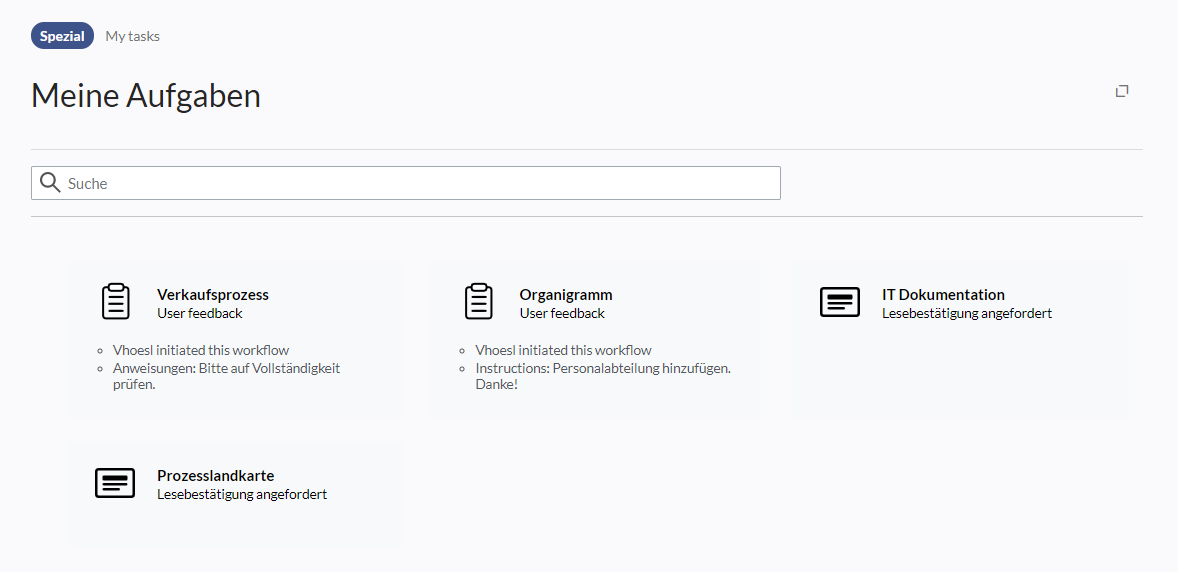Click the Meine Aufgaben heading
The width and height of the screenshot is (1178, 572).
pyautogui.click(x=146, y=96)
